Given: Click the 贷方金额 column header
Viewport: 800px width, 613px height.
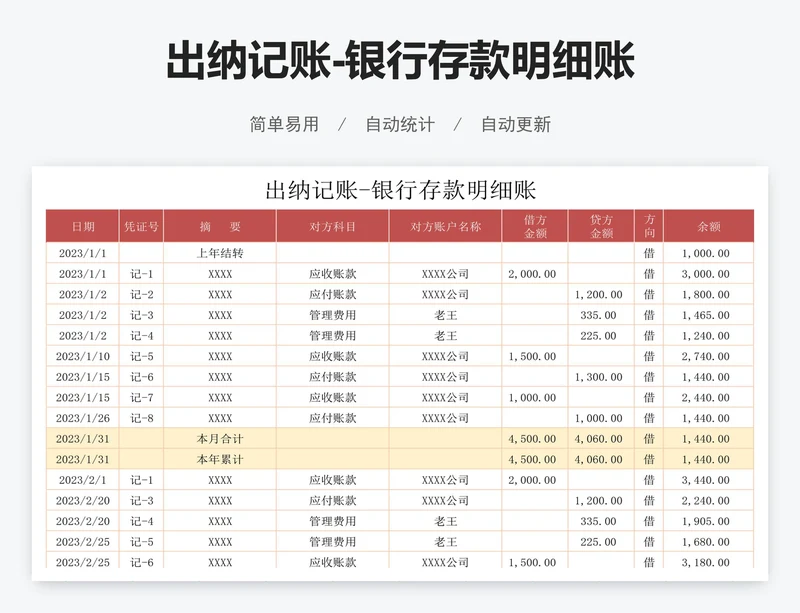Looking at the screenshot, I should (601, 226).
